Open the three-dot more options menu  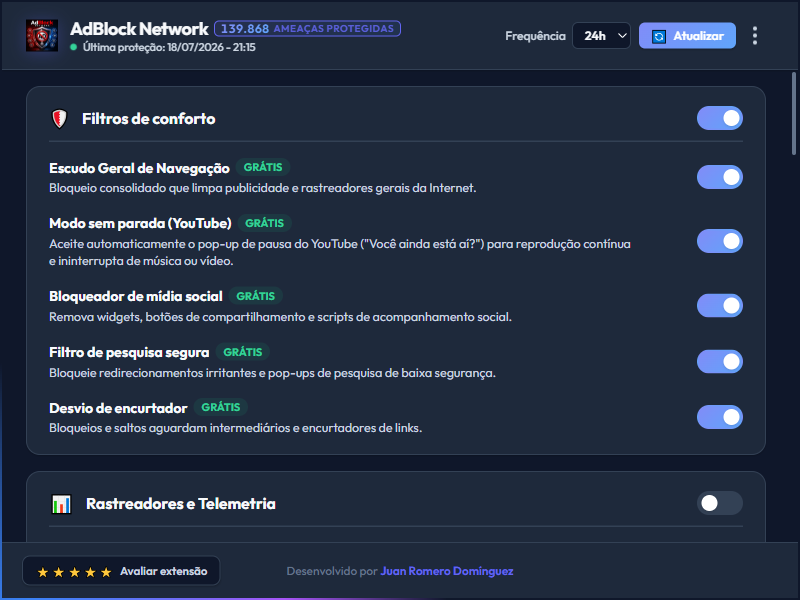coord(755,36)
